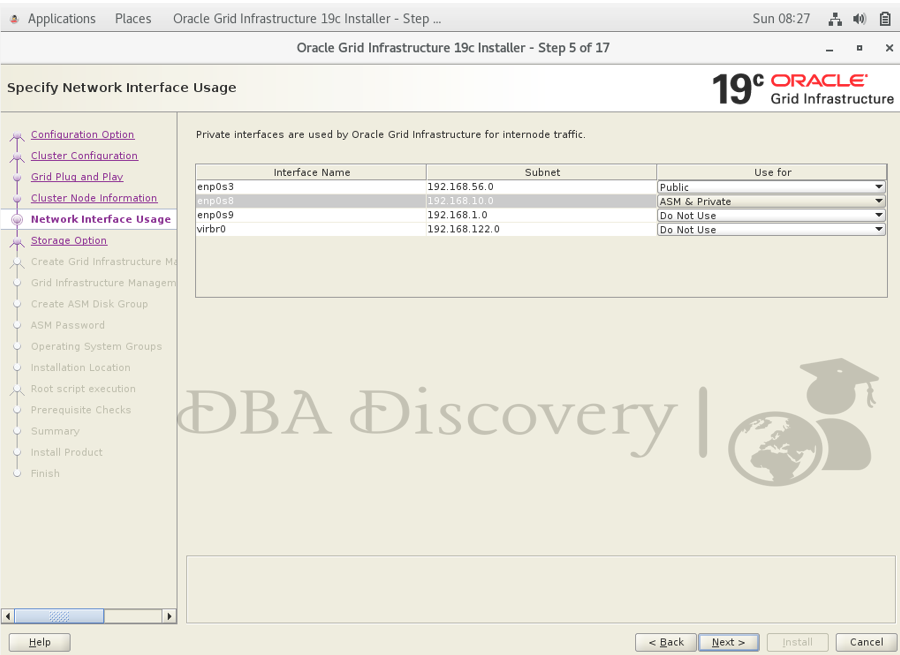This screenshot has height=655, width=900.
Task: Click the Cancel button
Action: pos(866,642)
